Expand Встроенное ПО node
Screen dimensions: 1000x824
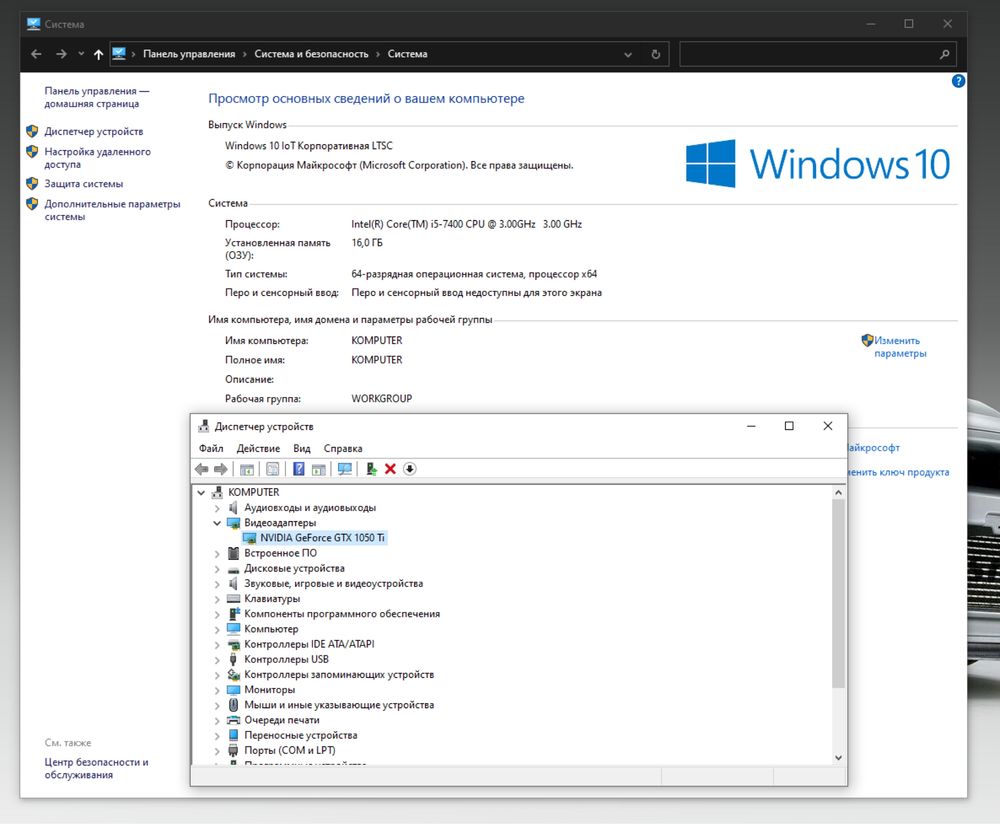(x=217, y=554)
